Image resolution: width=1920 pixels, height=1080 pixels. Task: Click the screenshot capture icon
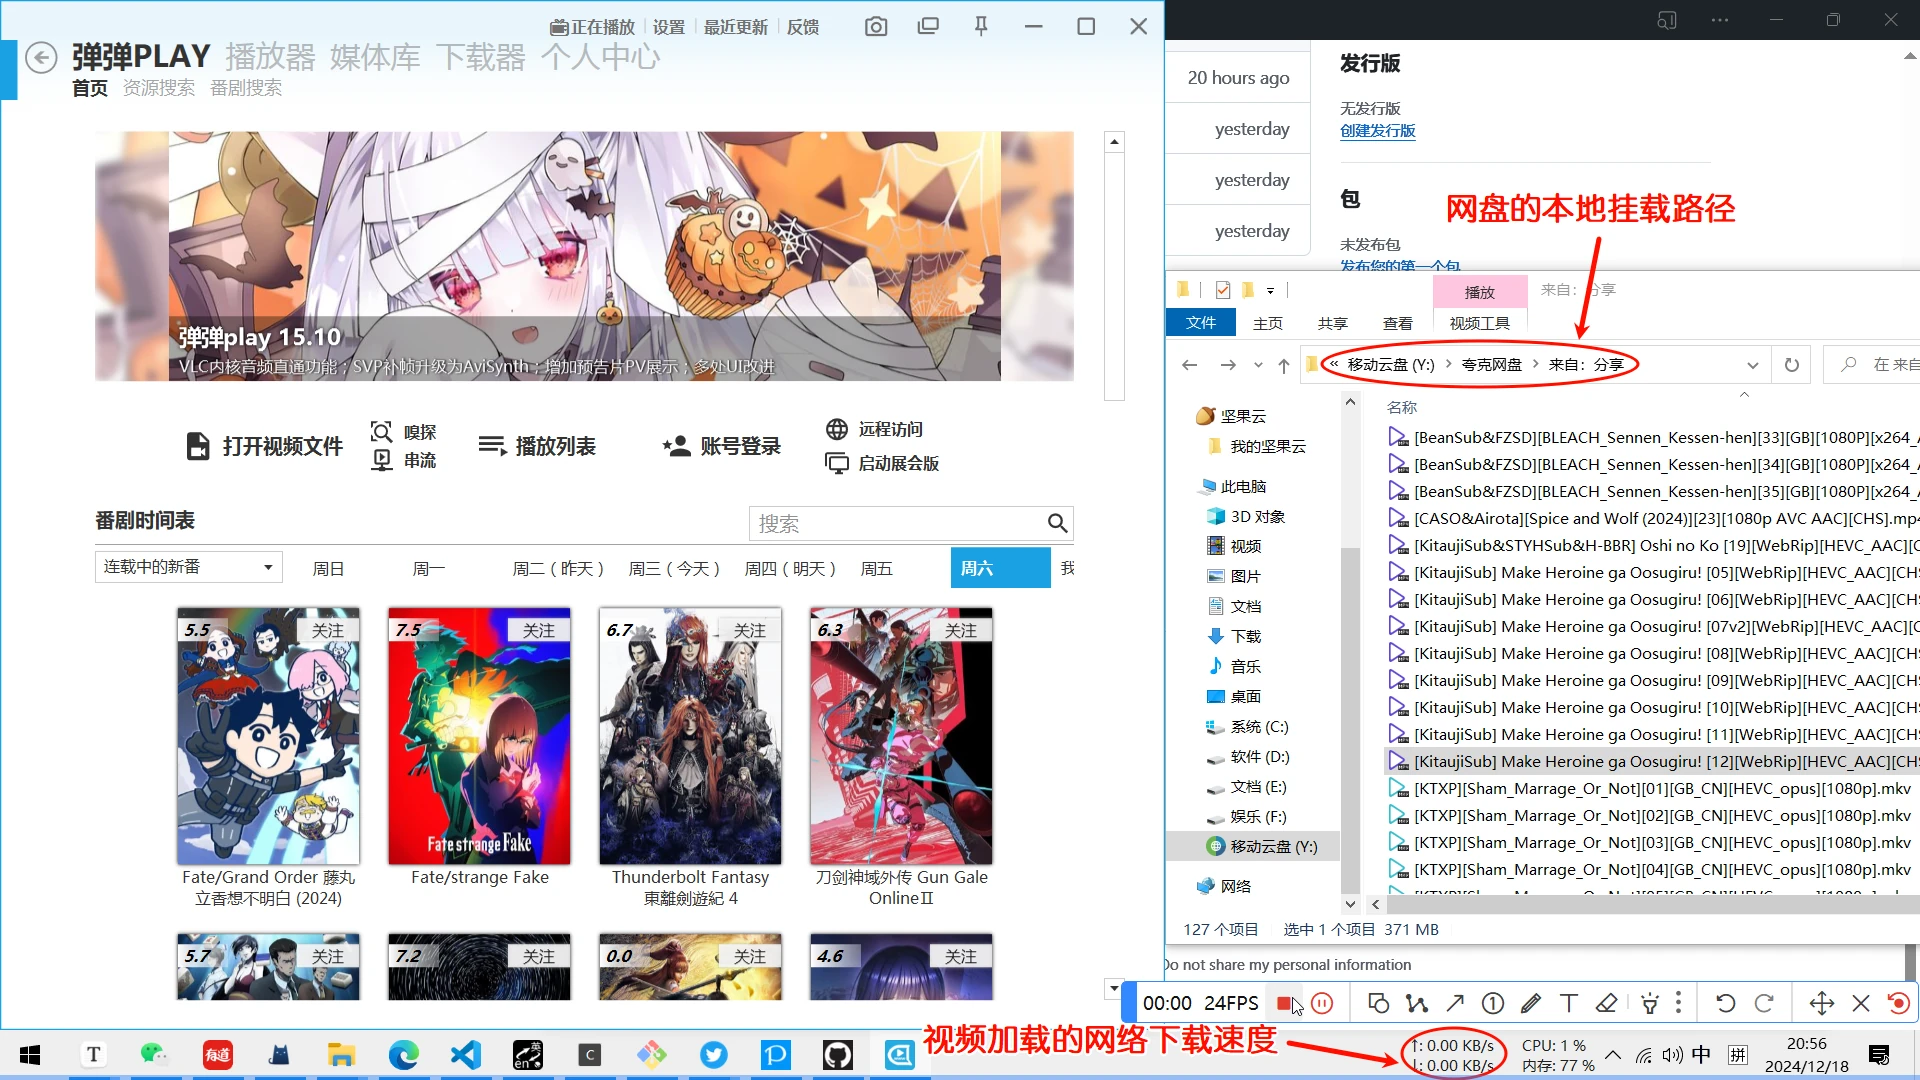point(876,25)
